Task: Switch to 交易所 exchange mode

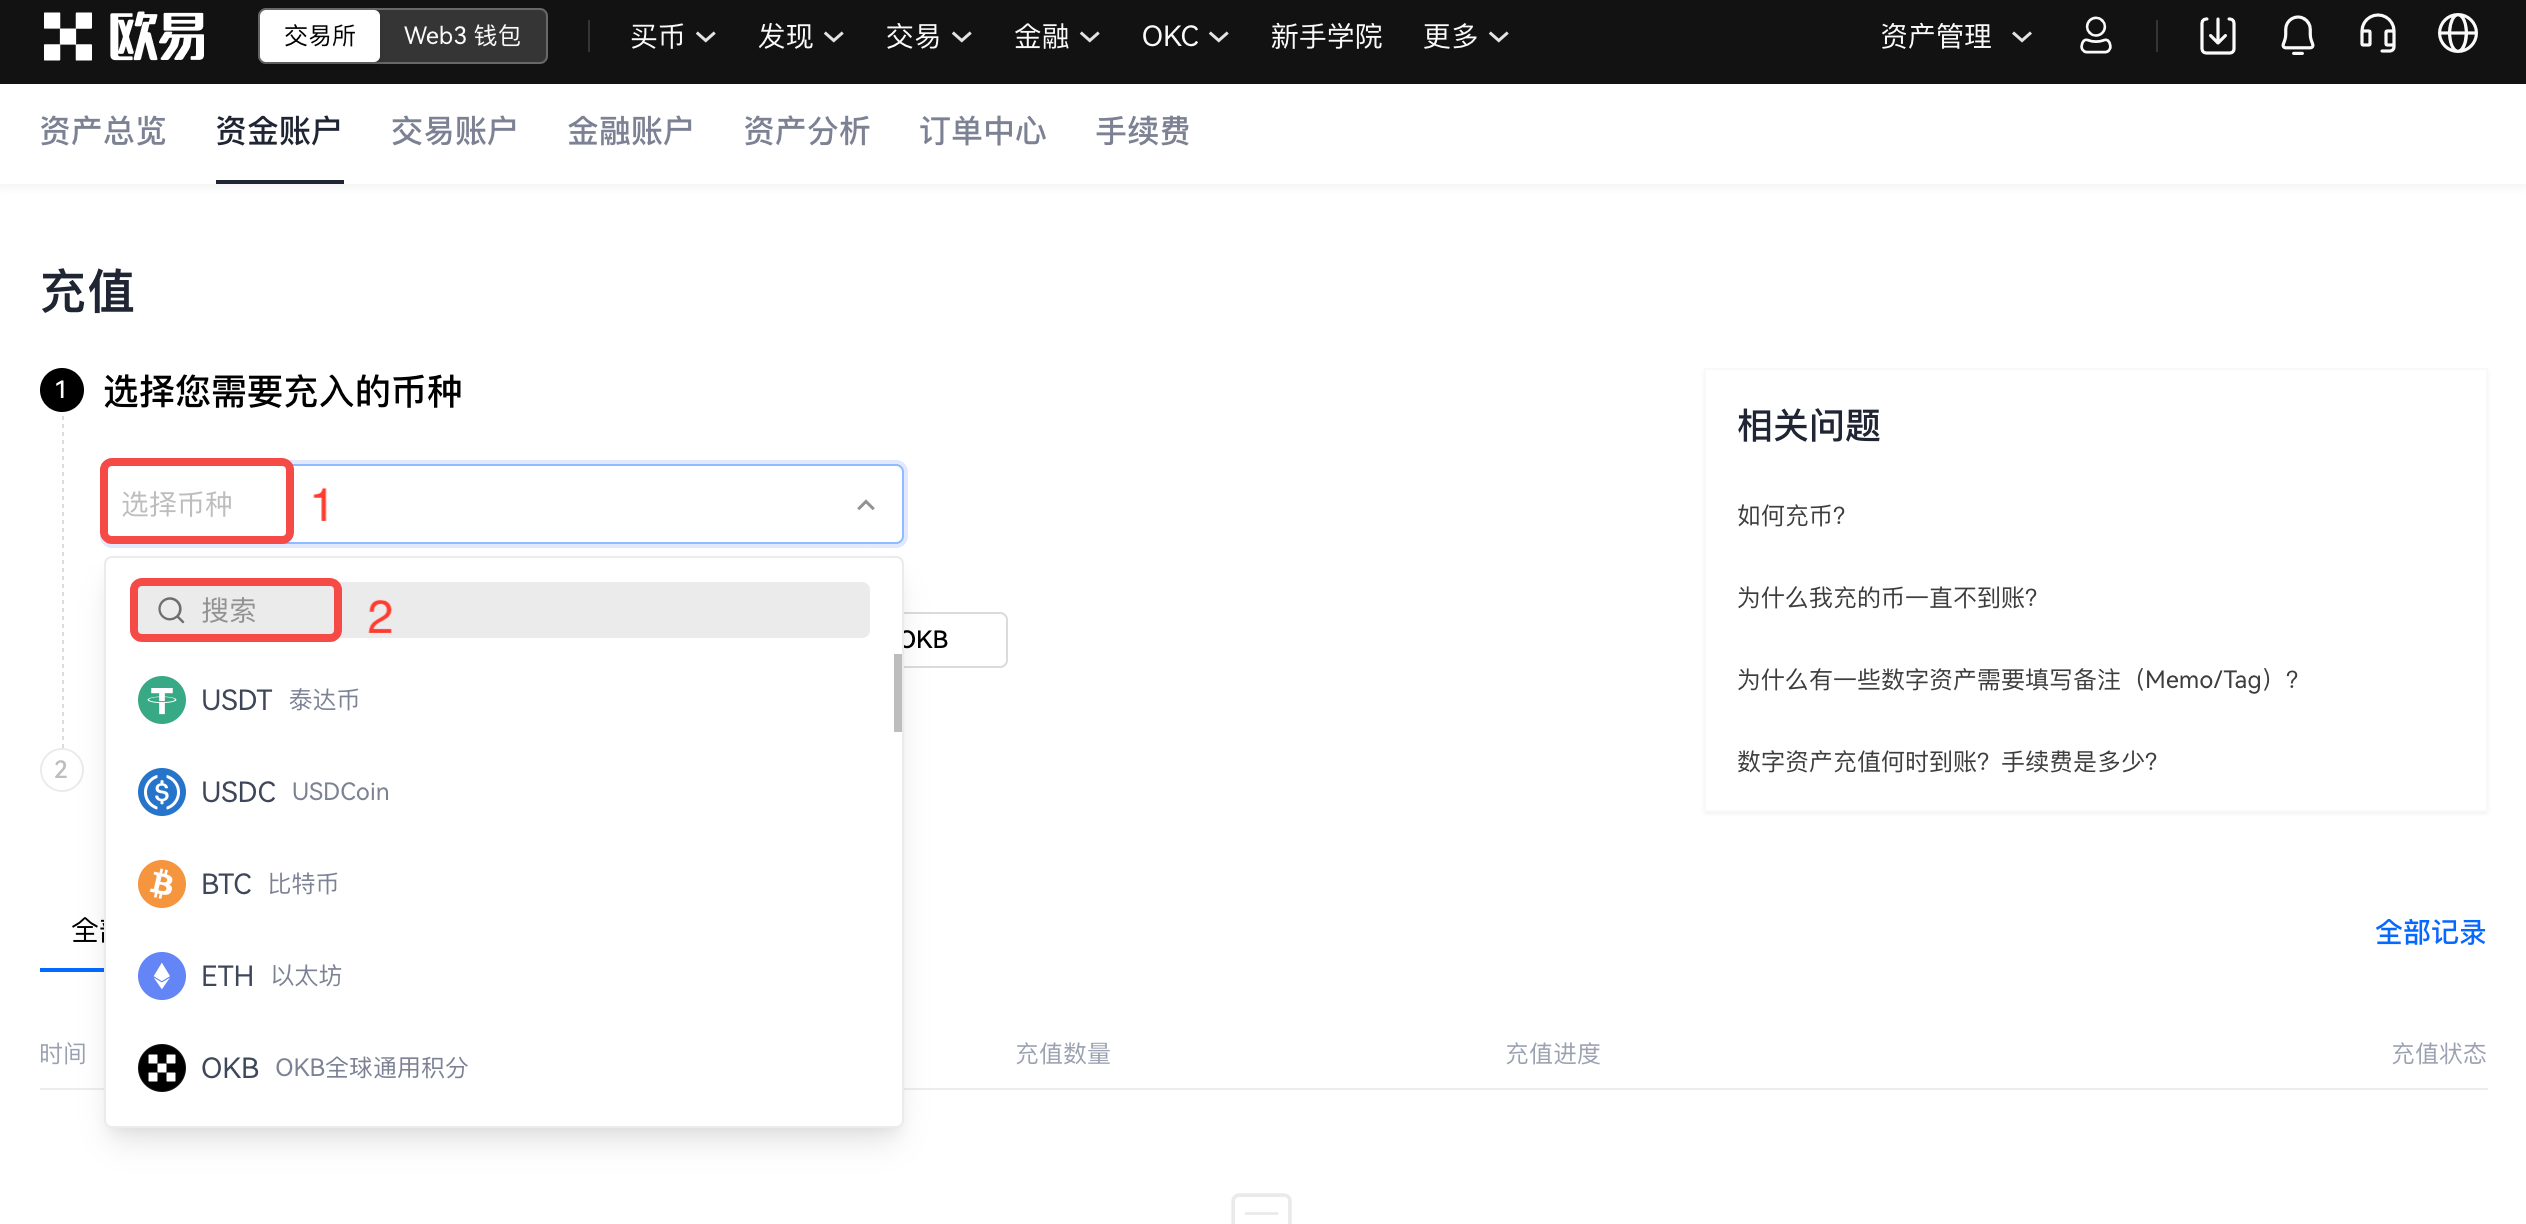Action: [320, 36]
